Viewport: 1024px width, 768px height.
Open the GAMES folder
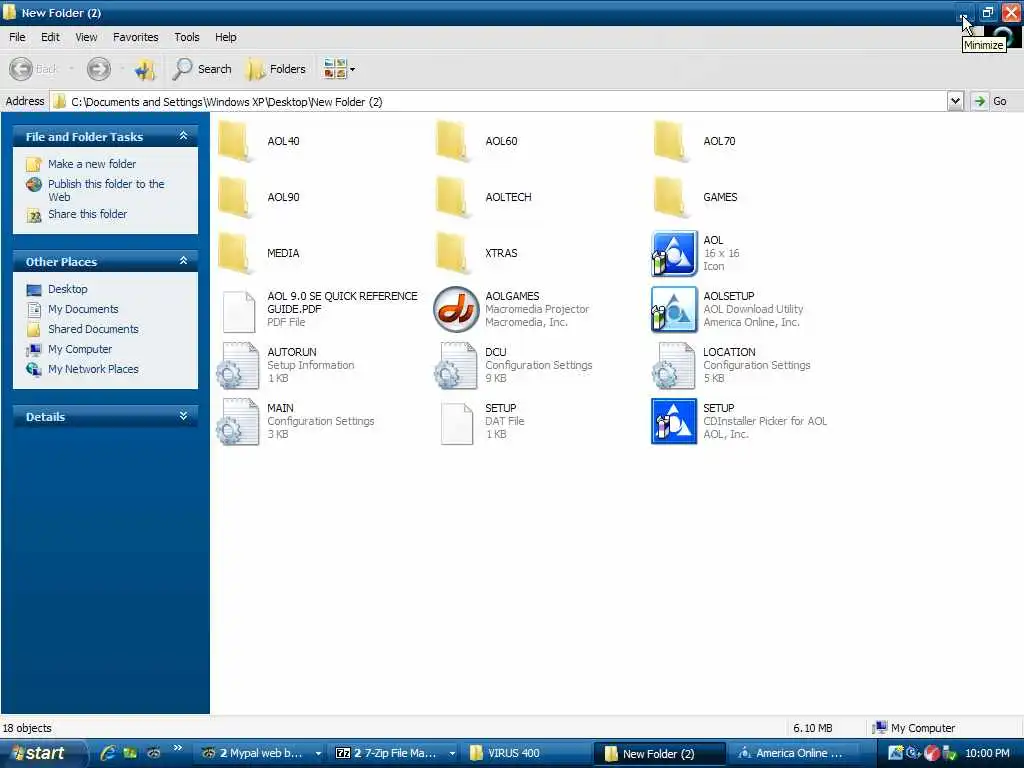pyautogui.click(x=696, y=197)
